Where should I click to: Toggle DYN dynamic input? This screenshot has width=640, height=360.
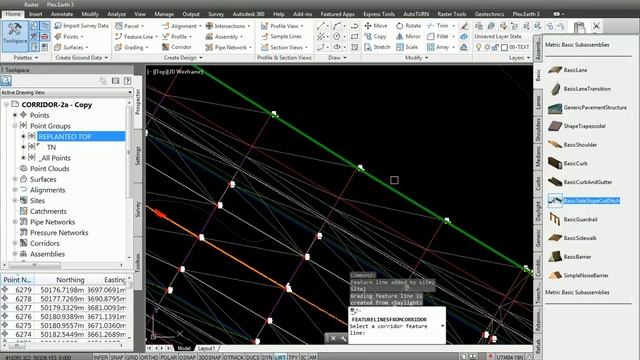(x=267, y=357)
